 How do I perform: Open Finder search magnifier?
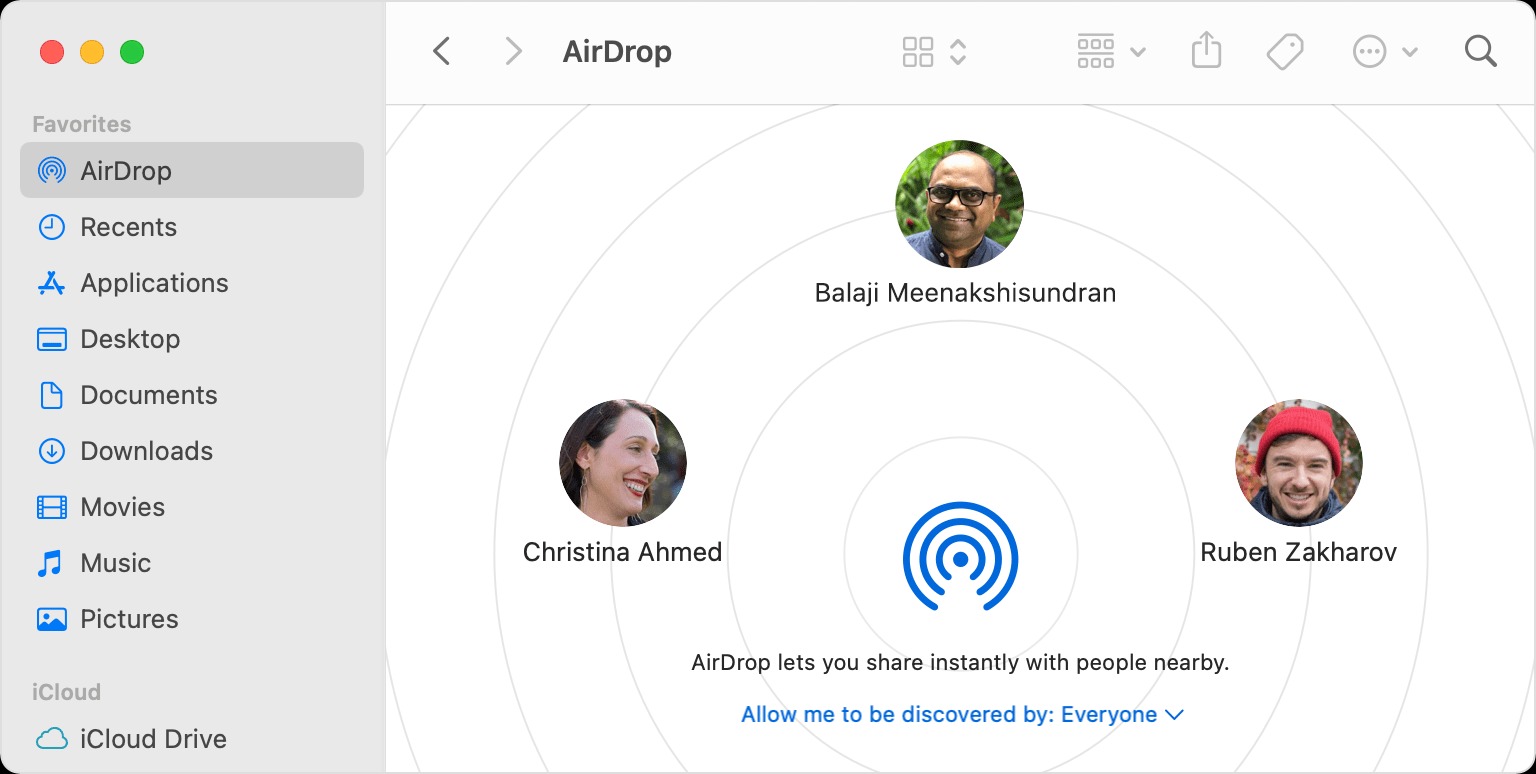(x=1480, y=51)
